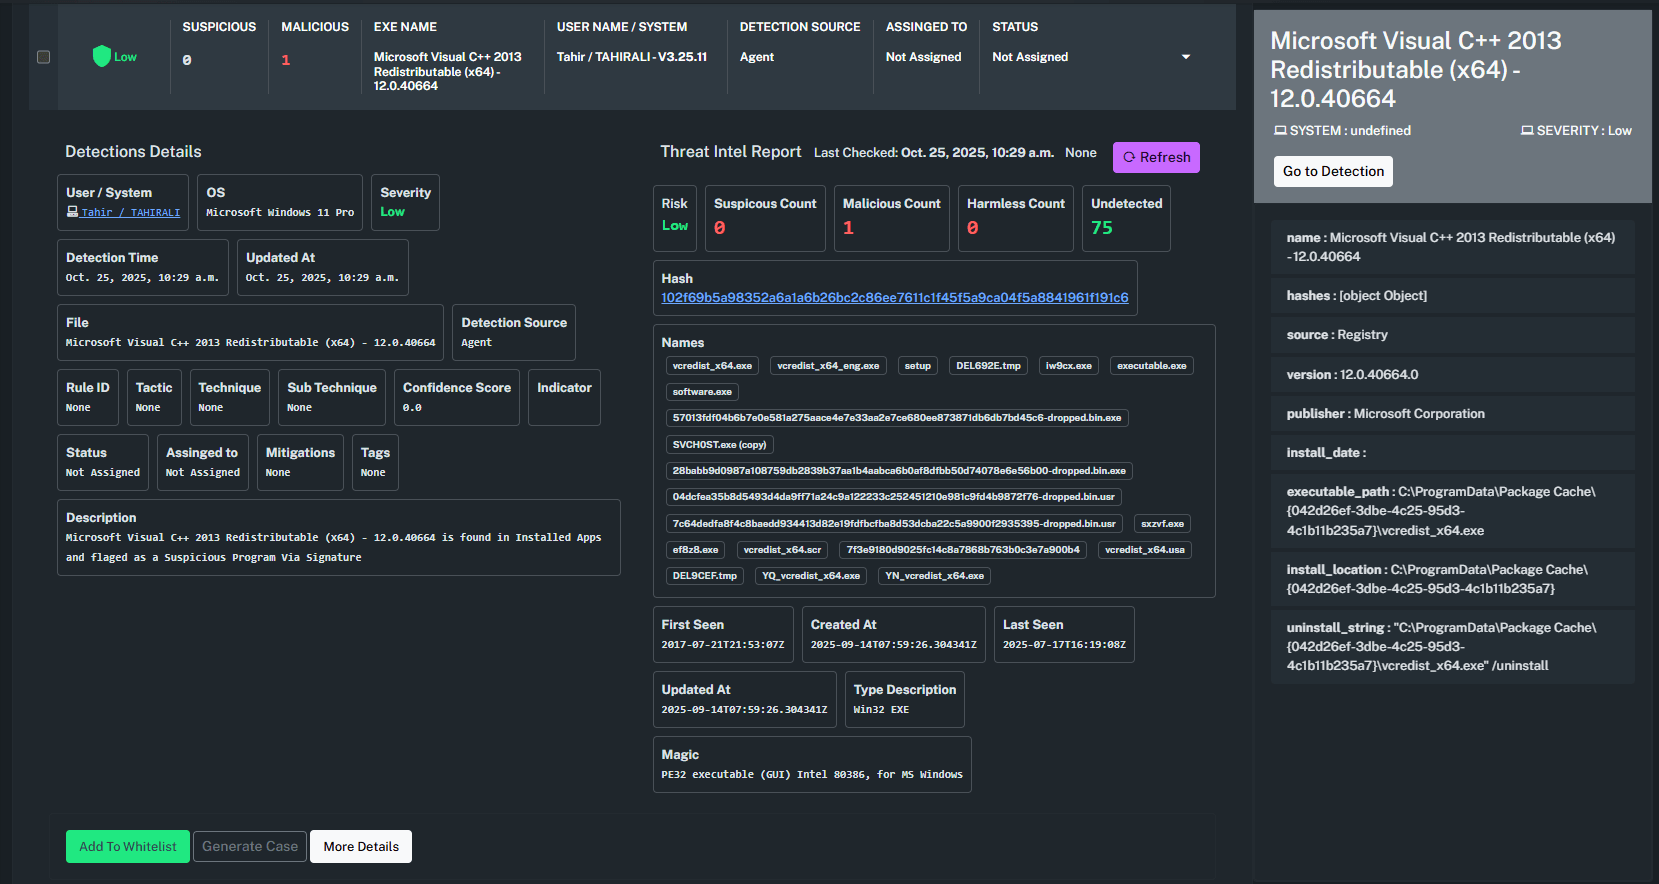
Task: Click the executable_path row in side panel
Action: pyautogui.click(x=1453, y=511)
